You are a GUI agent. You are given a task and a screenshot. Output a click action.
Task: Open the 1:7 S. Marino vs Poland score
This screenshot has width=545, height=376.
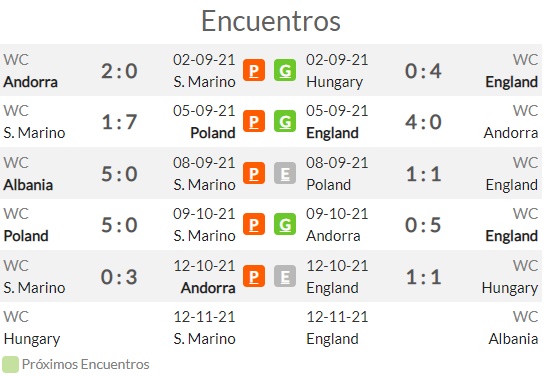119,122
